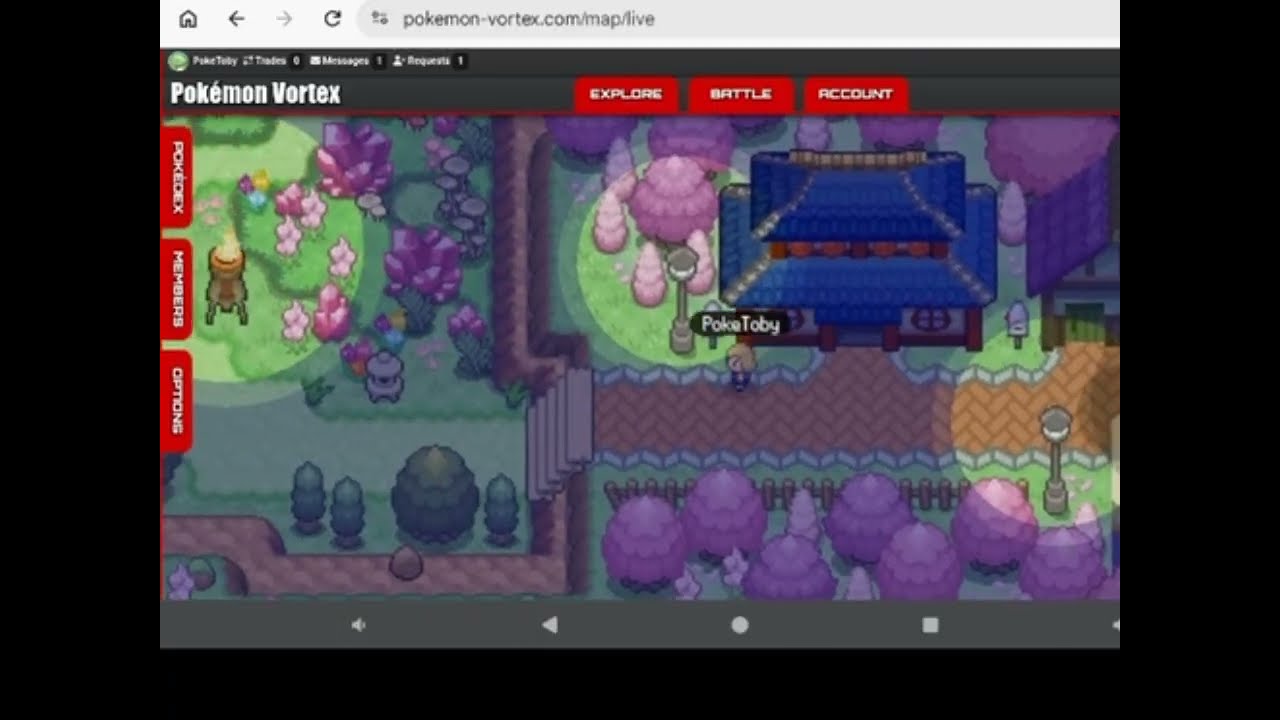Open the Account menu
Image resolution: width=1280 pixels, height=720 pixels.
(x=855, y=94)
